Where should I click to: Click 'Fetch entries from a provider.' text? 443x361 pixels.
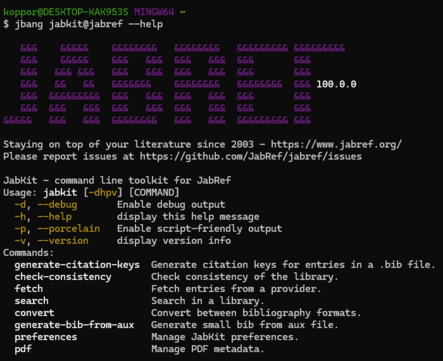[236, 289]
